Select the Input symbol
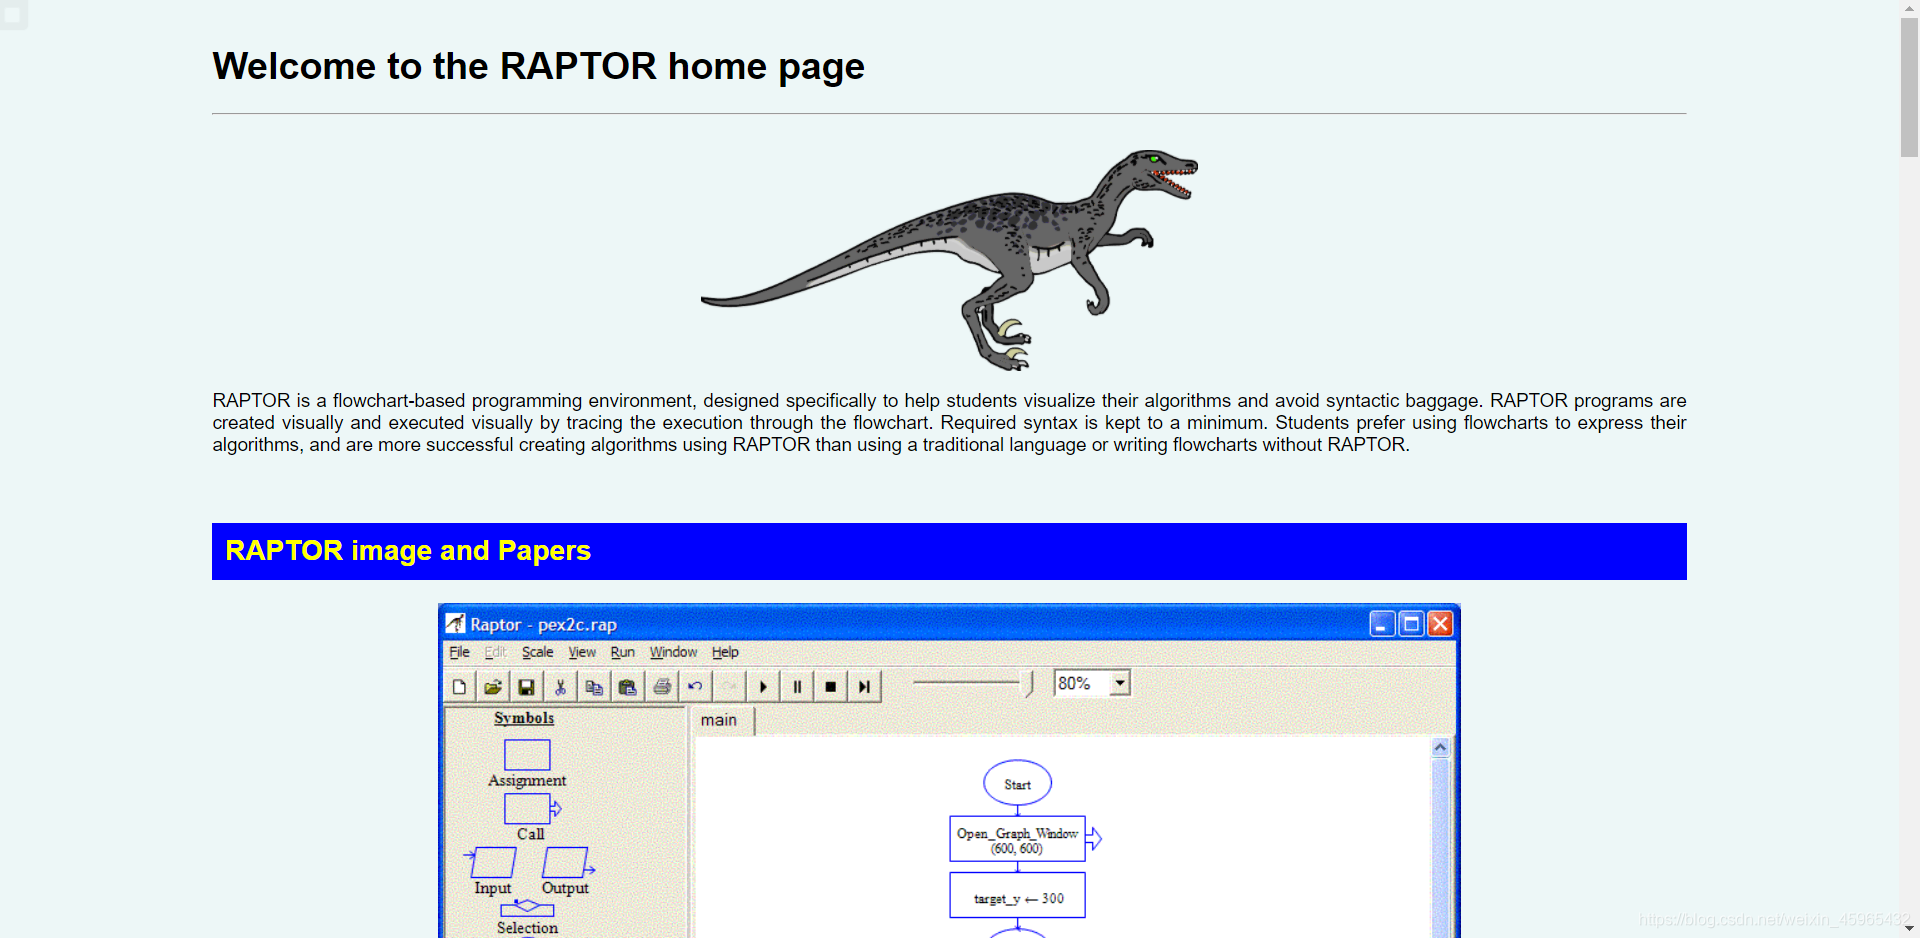The image size is (1920, 938). (492, 862)
